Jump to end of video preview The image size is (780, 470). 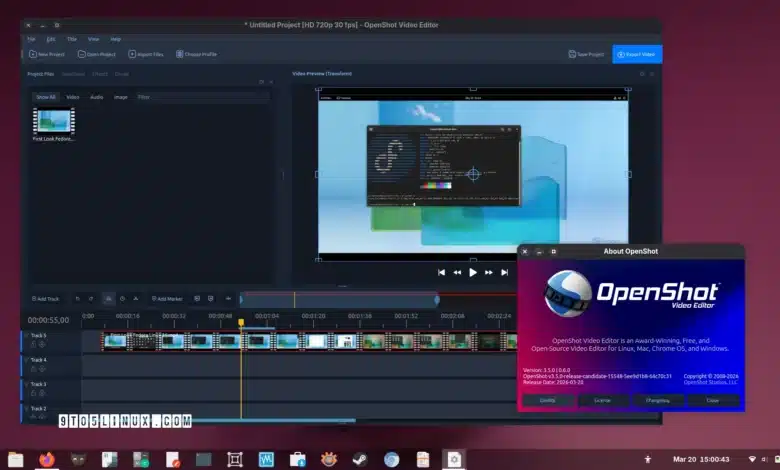504,273
